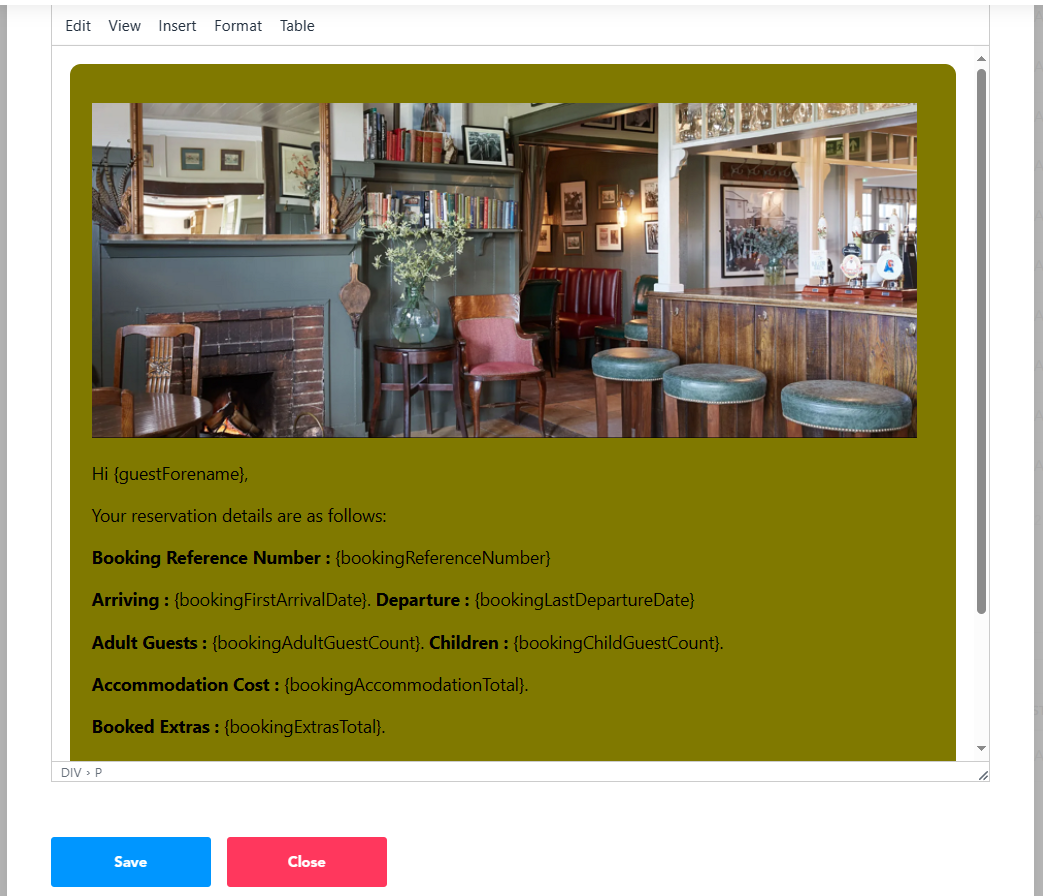This screenshot has width=1043, height=896.
Task: Open the Edit menu
Action: [78, 26]
